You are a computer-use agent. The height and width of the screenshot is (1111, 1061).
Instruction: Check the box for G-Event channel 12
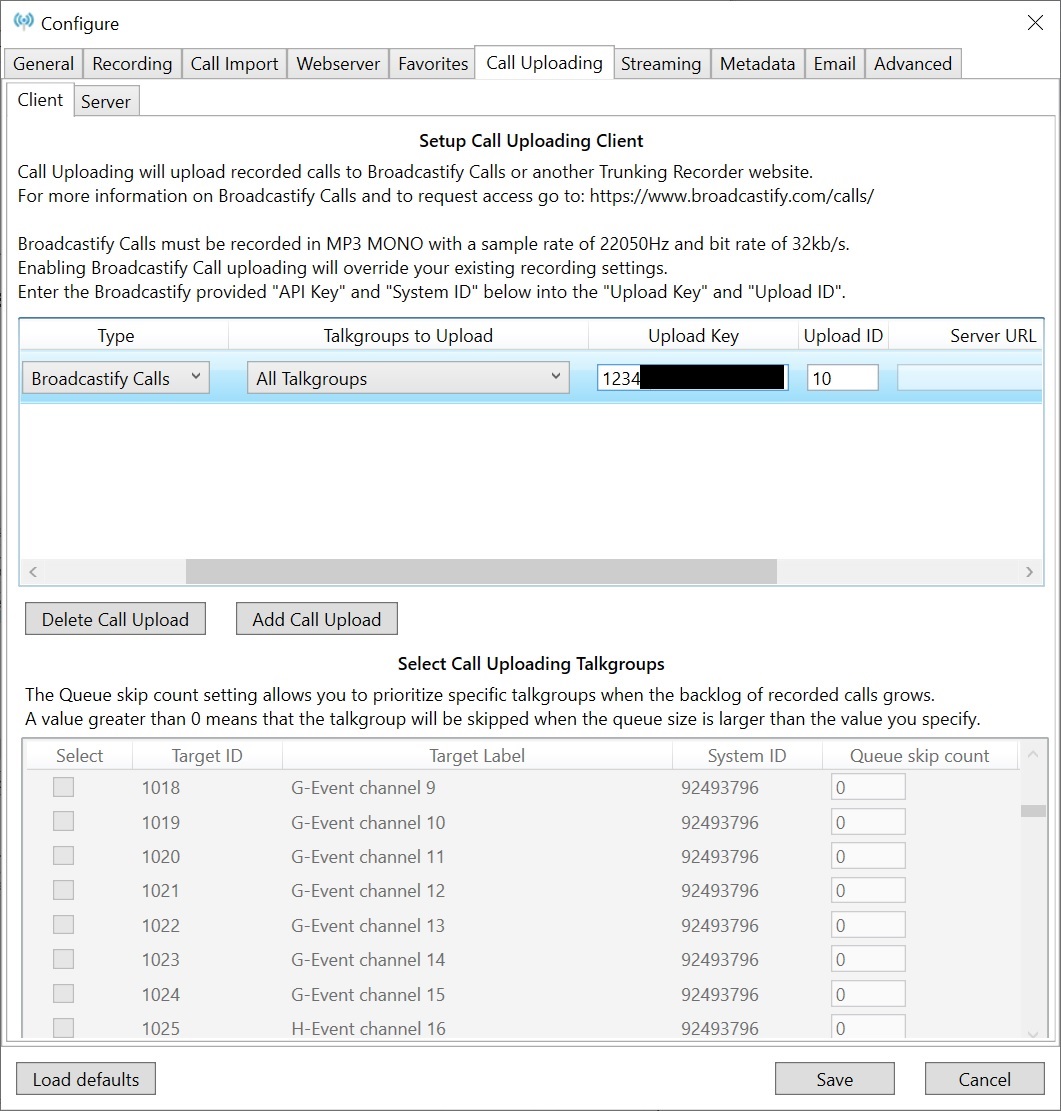[64, 890]
